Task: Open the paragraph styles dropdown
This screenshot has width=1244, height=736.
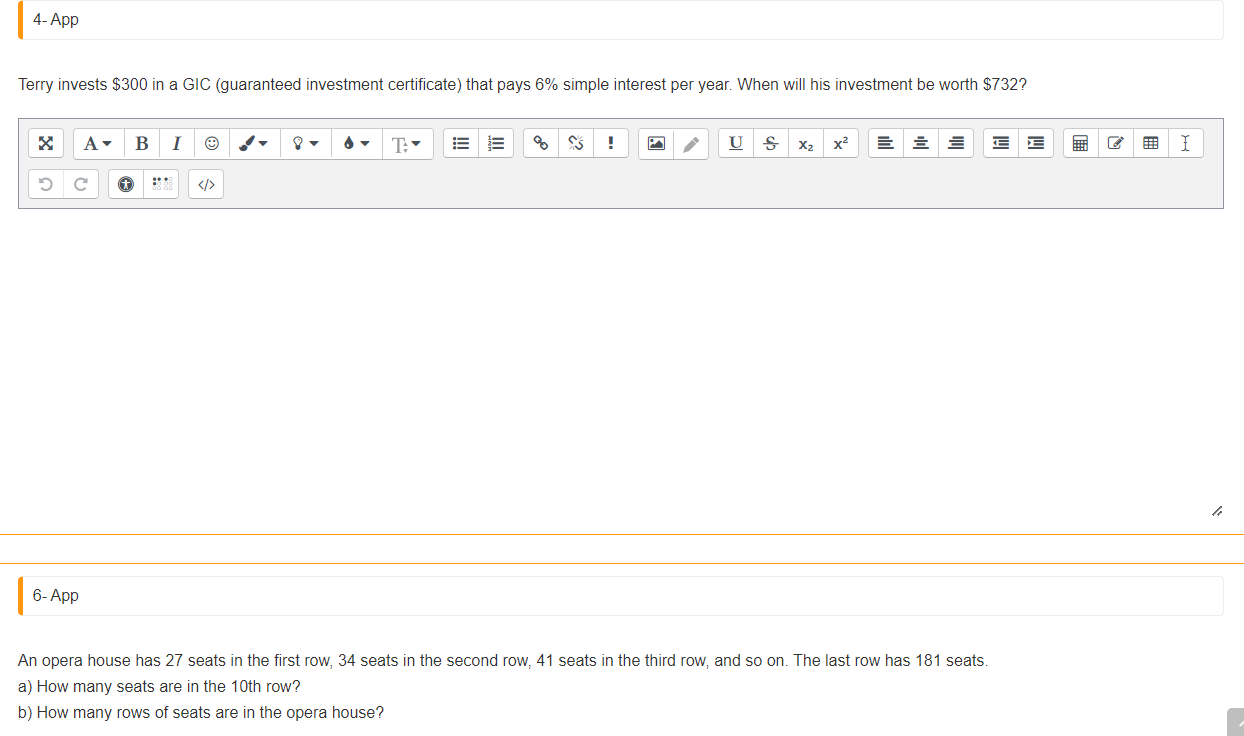Action: click(97, 144)
